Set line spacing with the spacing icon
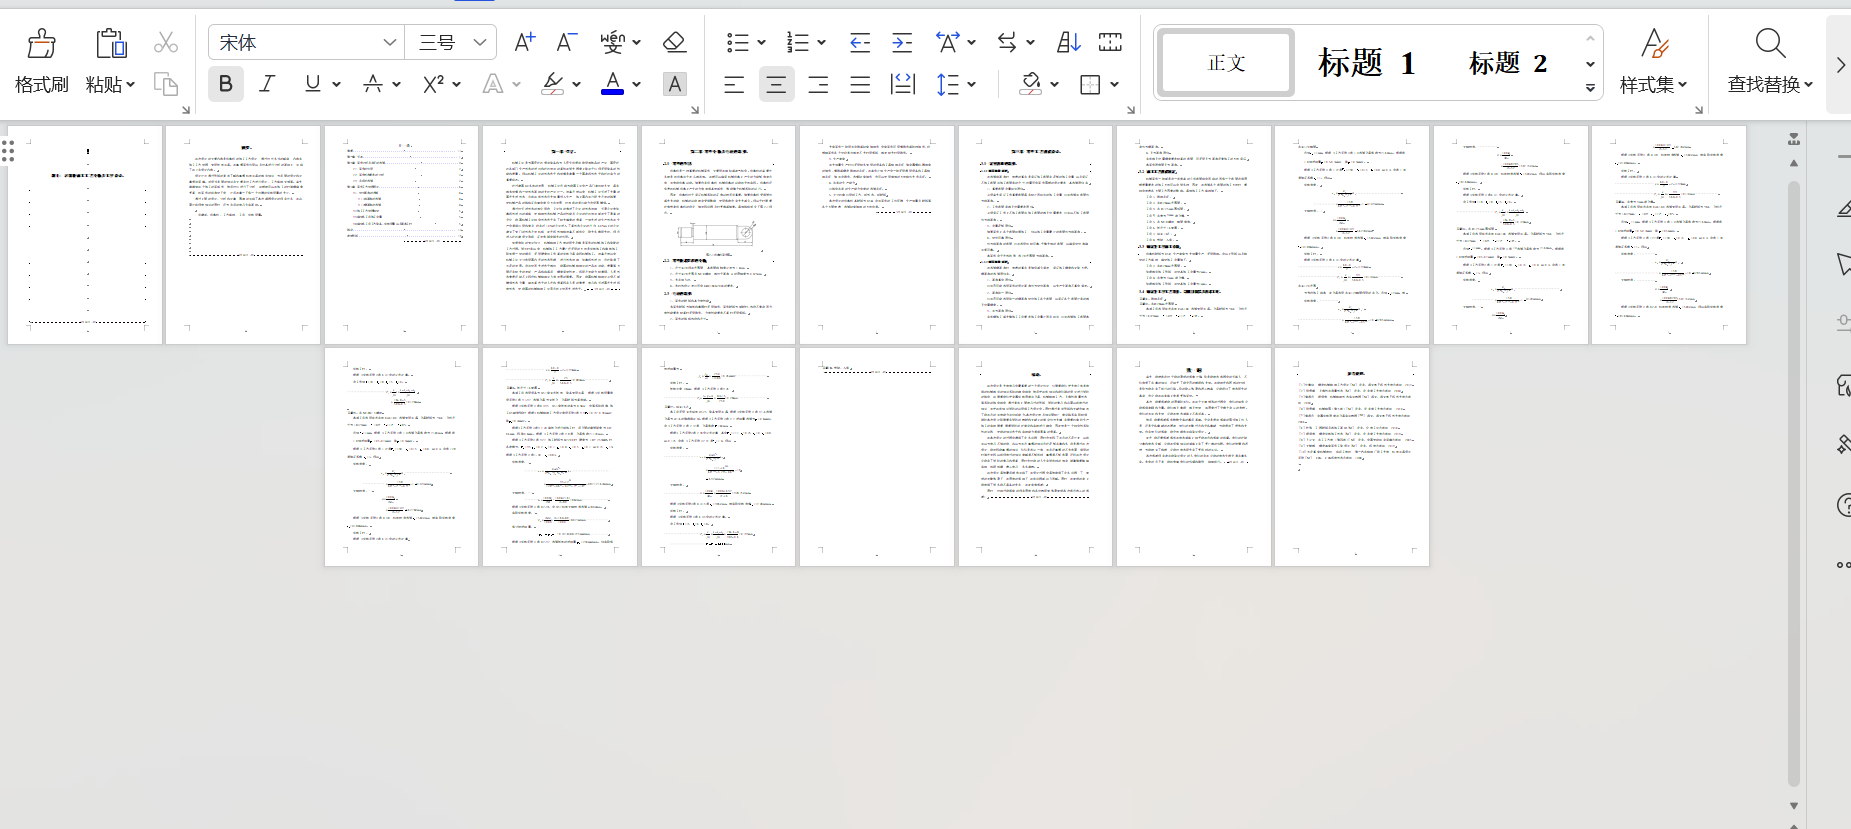1851x829 pixels. 947,84
